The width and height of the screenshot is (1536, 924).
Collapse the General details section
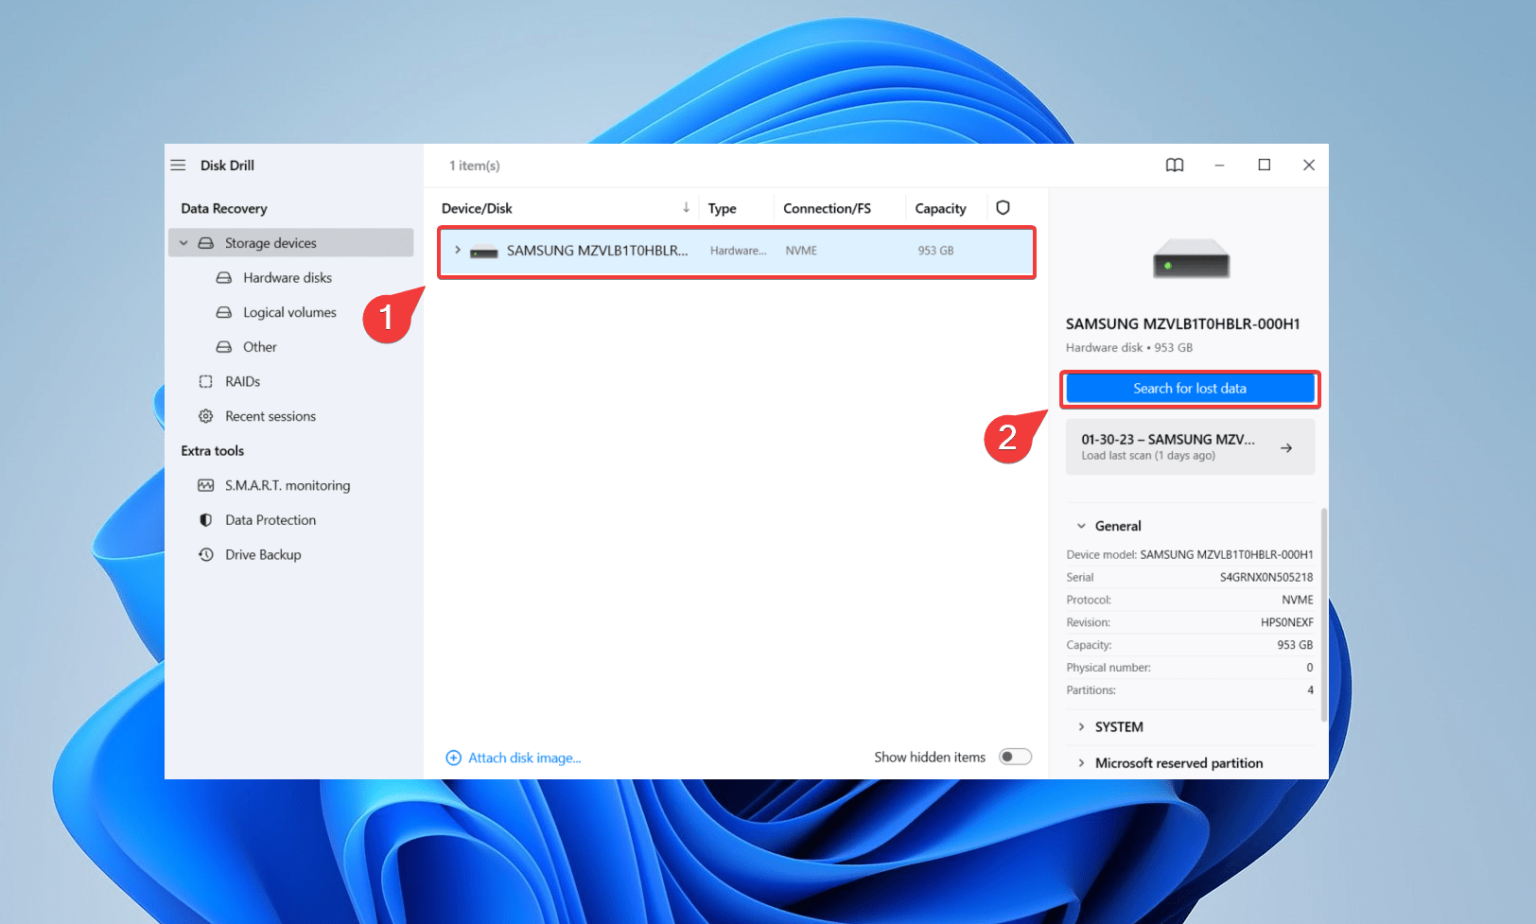pyautogui.click(x=1081, y=525)
